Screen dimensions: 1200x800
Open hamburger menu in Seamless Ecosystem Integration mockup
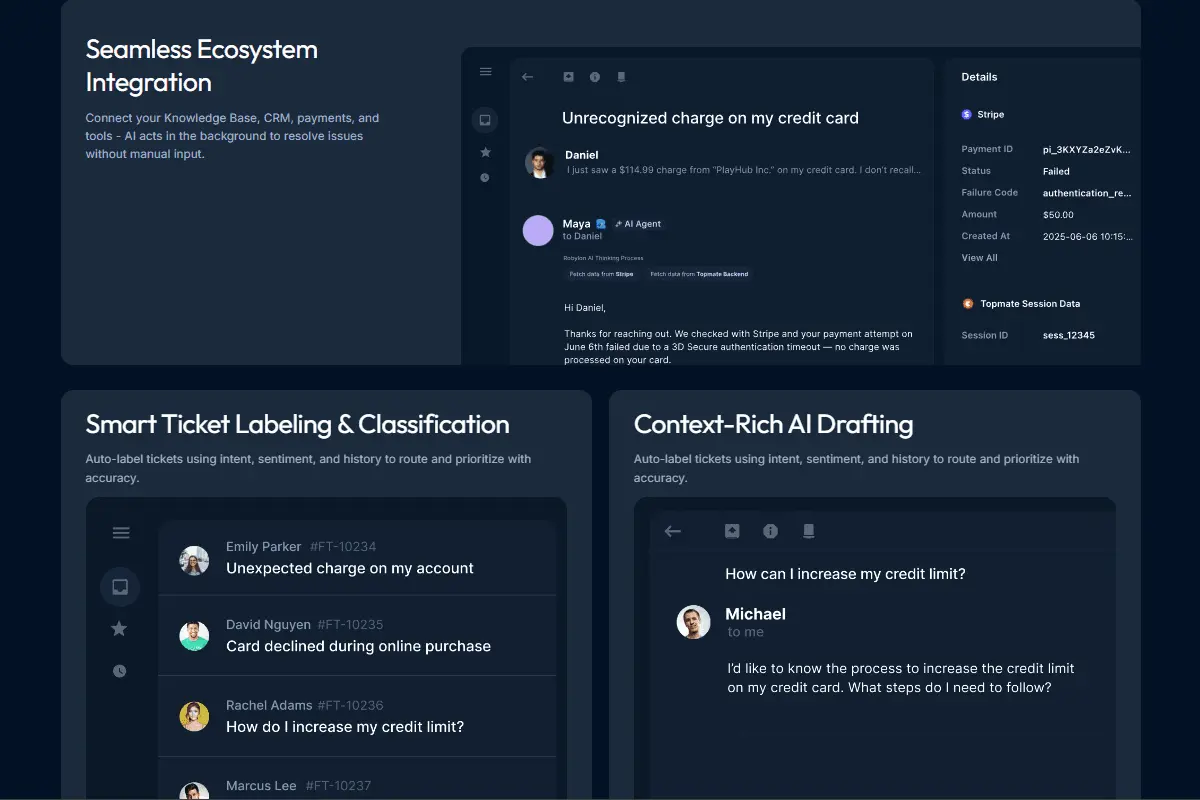tap(485, 72)
